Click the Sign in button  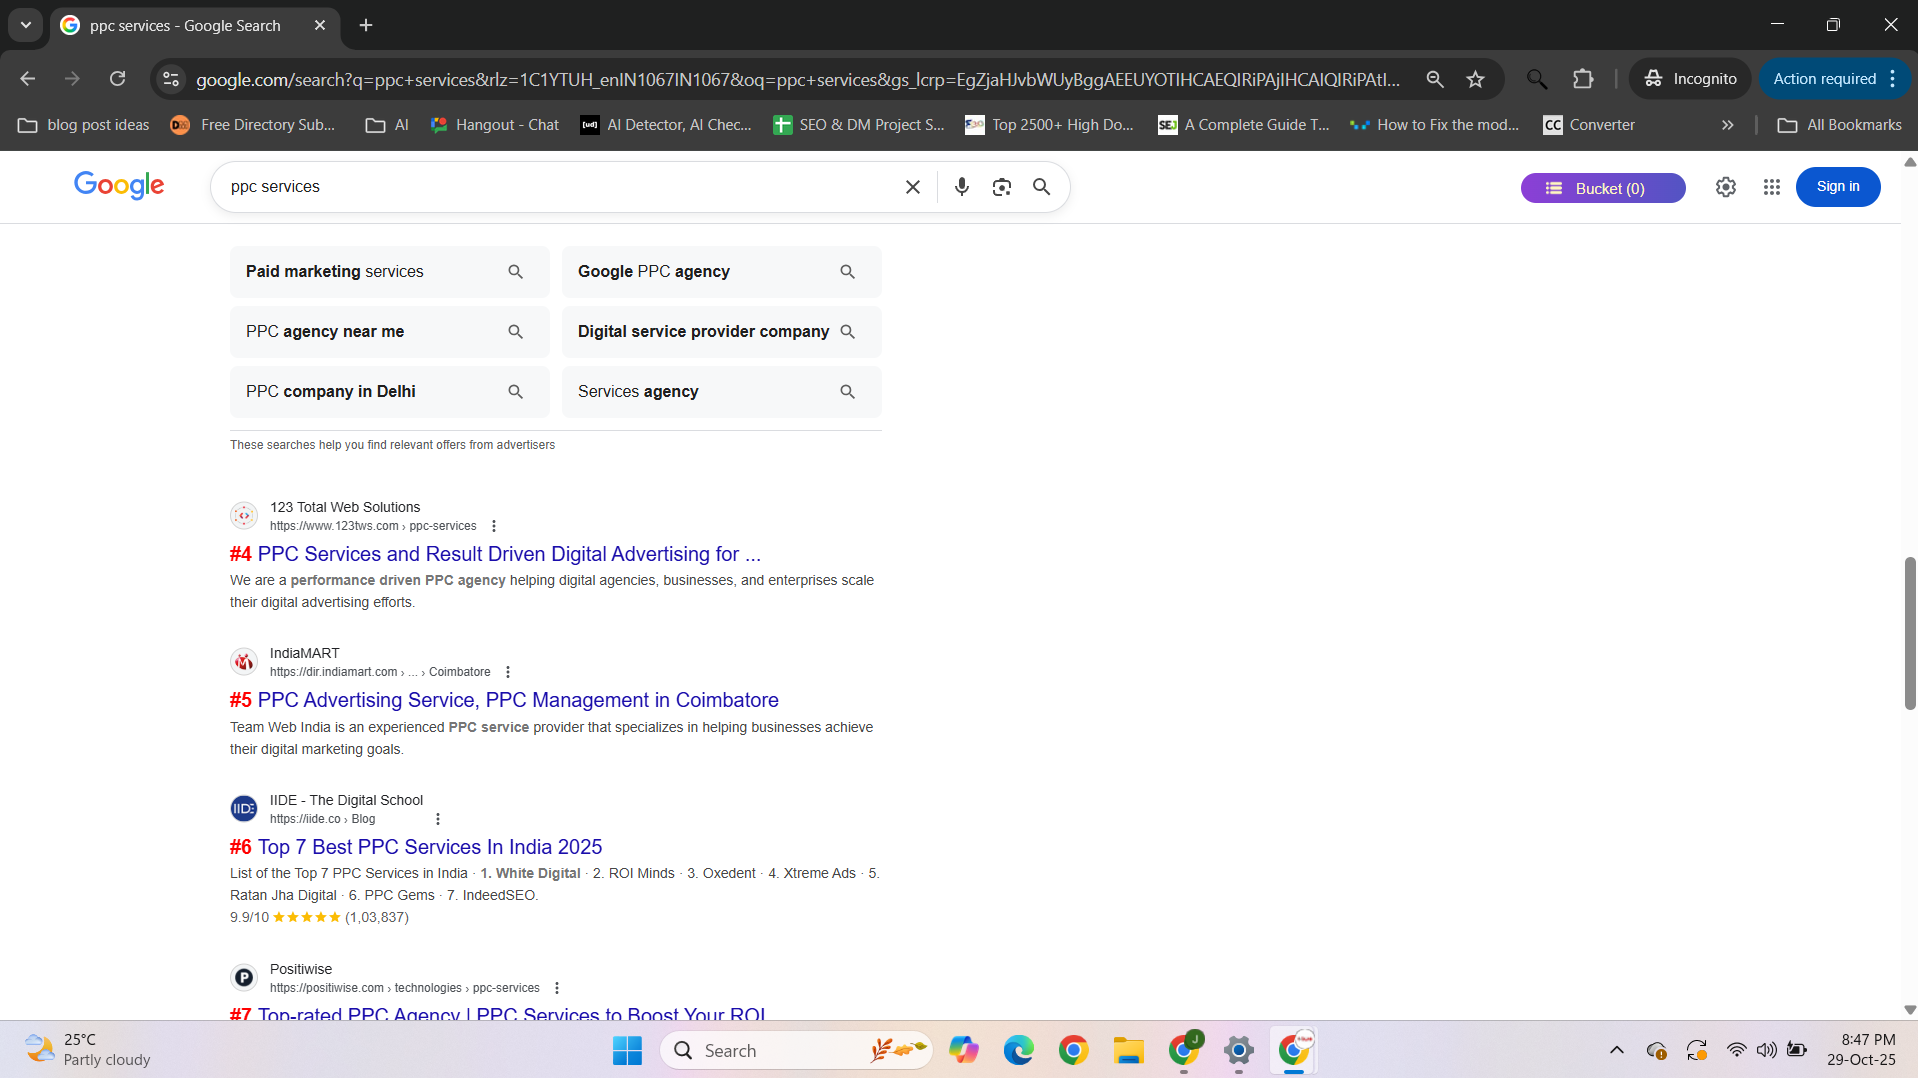[1837, 187]
